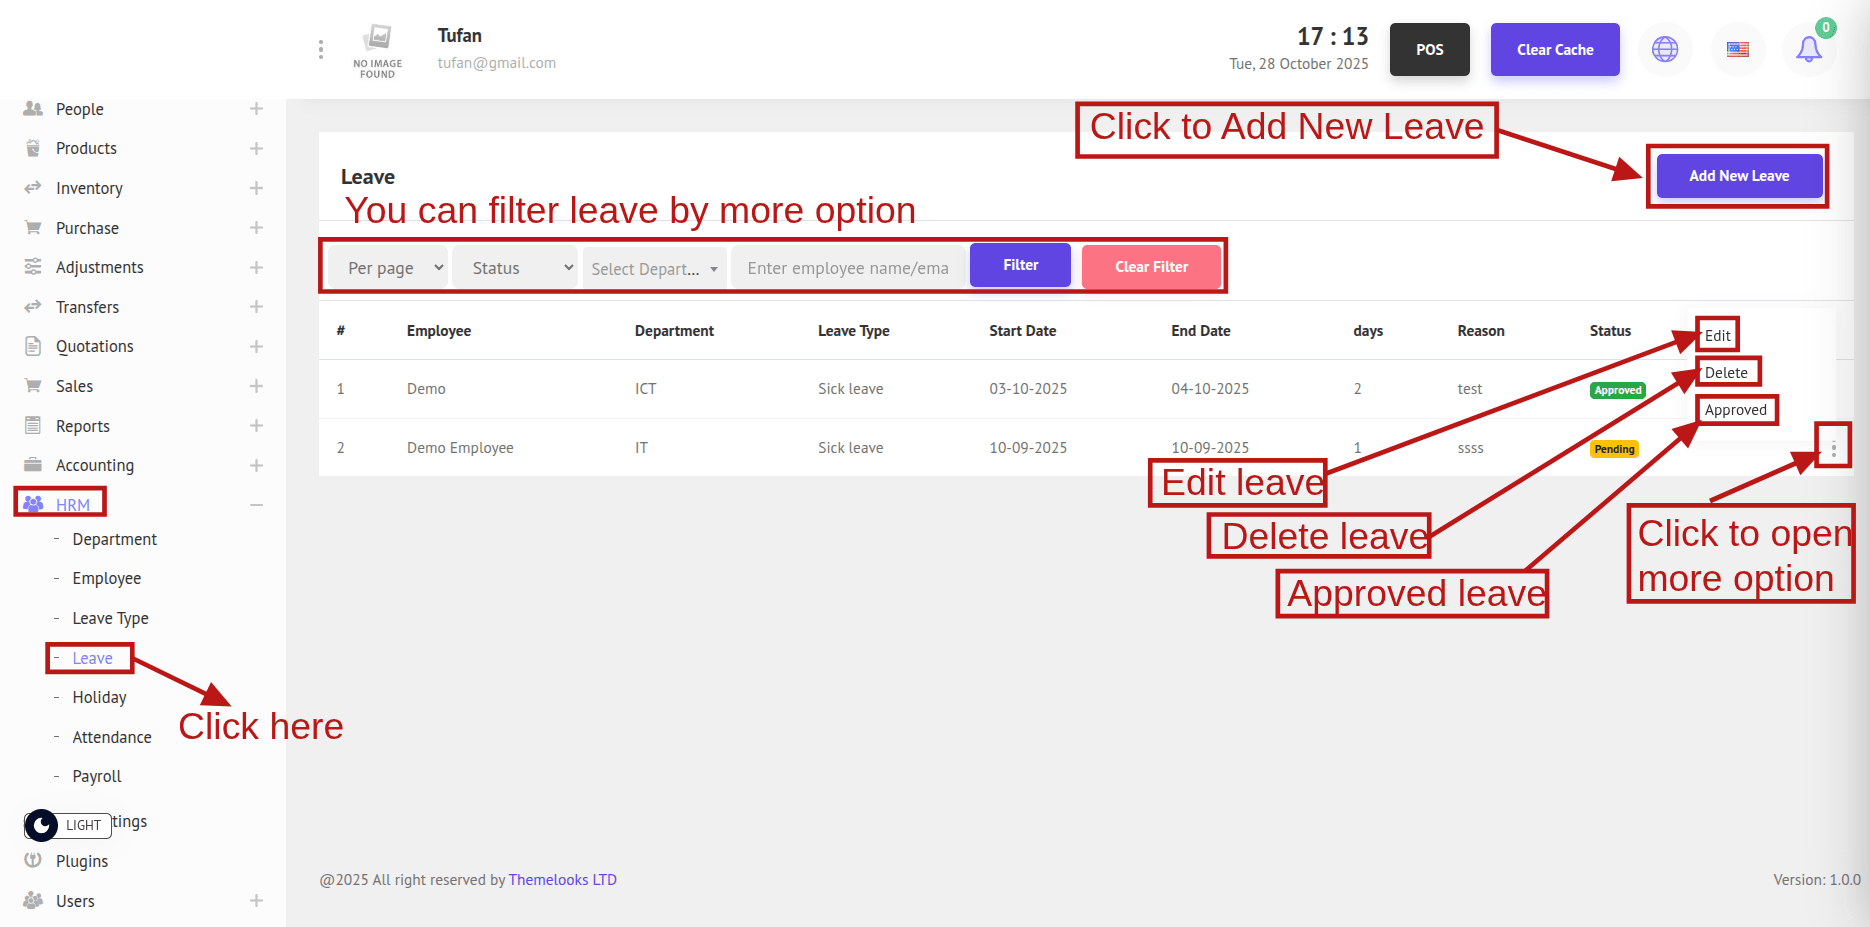
Task: Open the Select Department dropdown
Action: pyautogui.click(x=654, y=269)
